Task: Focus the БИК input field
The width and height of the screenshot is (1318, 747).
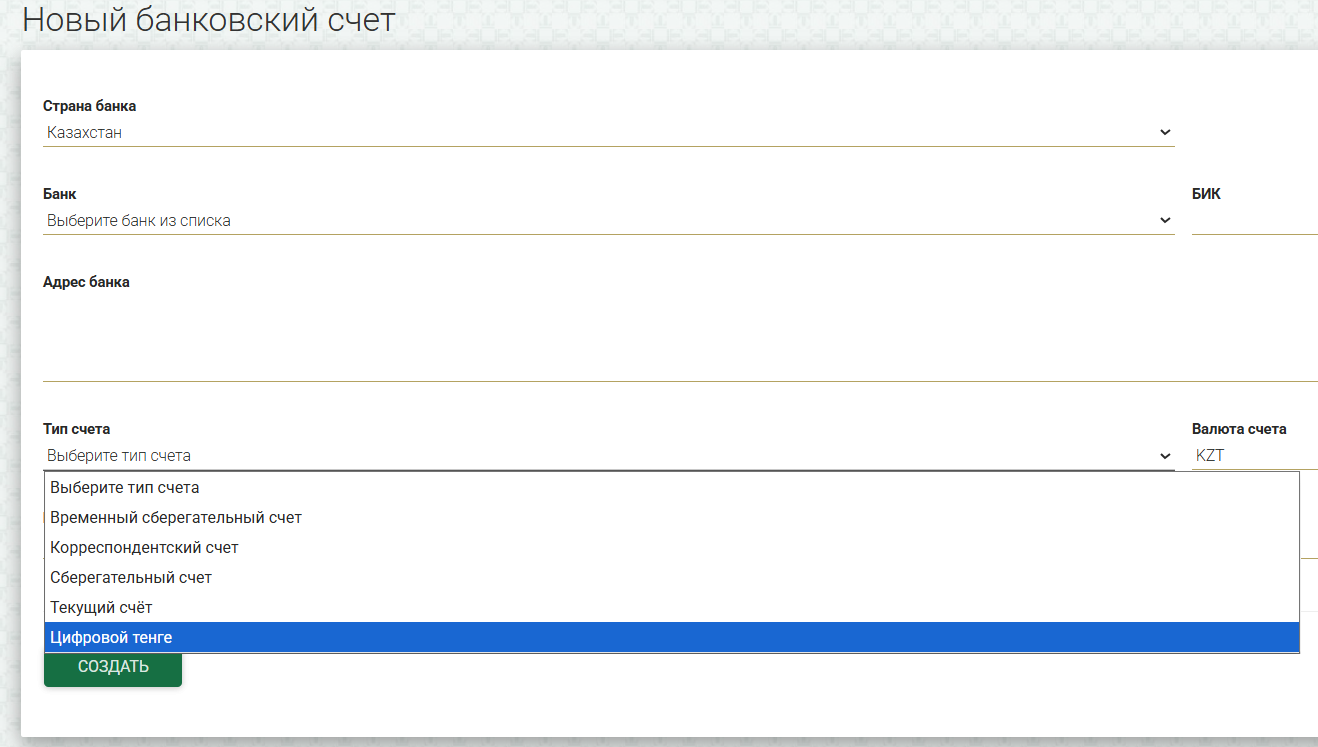Action: coord(1254,220)
